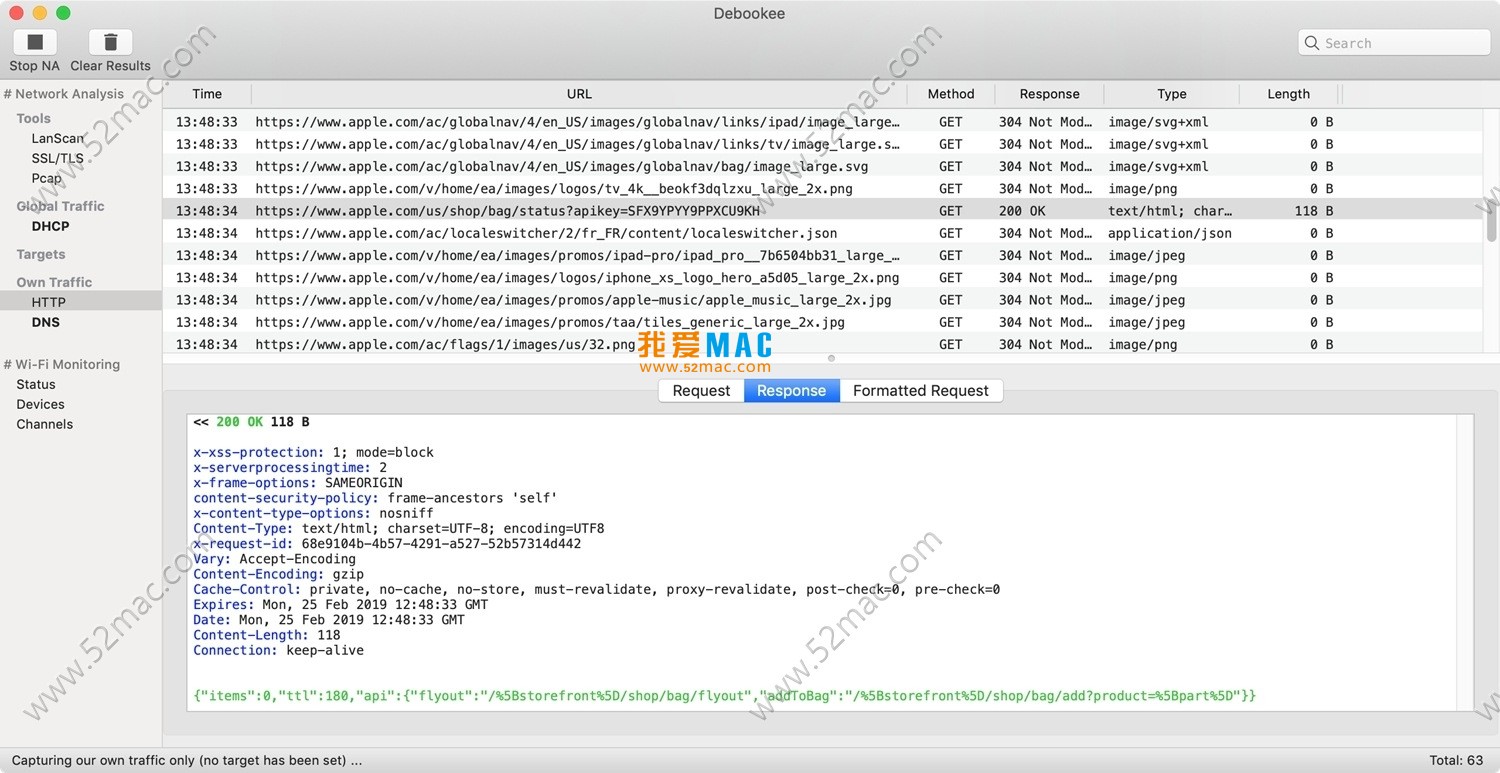1500x773 pixels.
Task: Select the ipad/image_large request row
Action: click(x=824, y=122)
